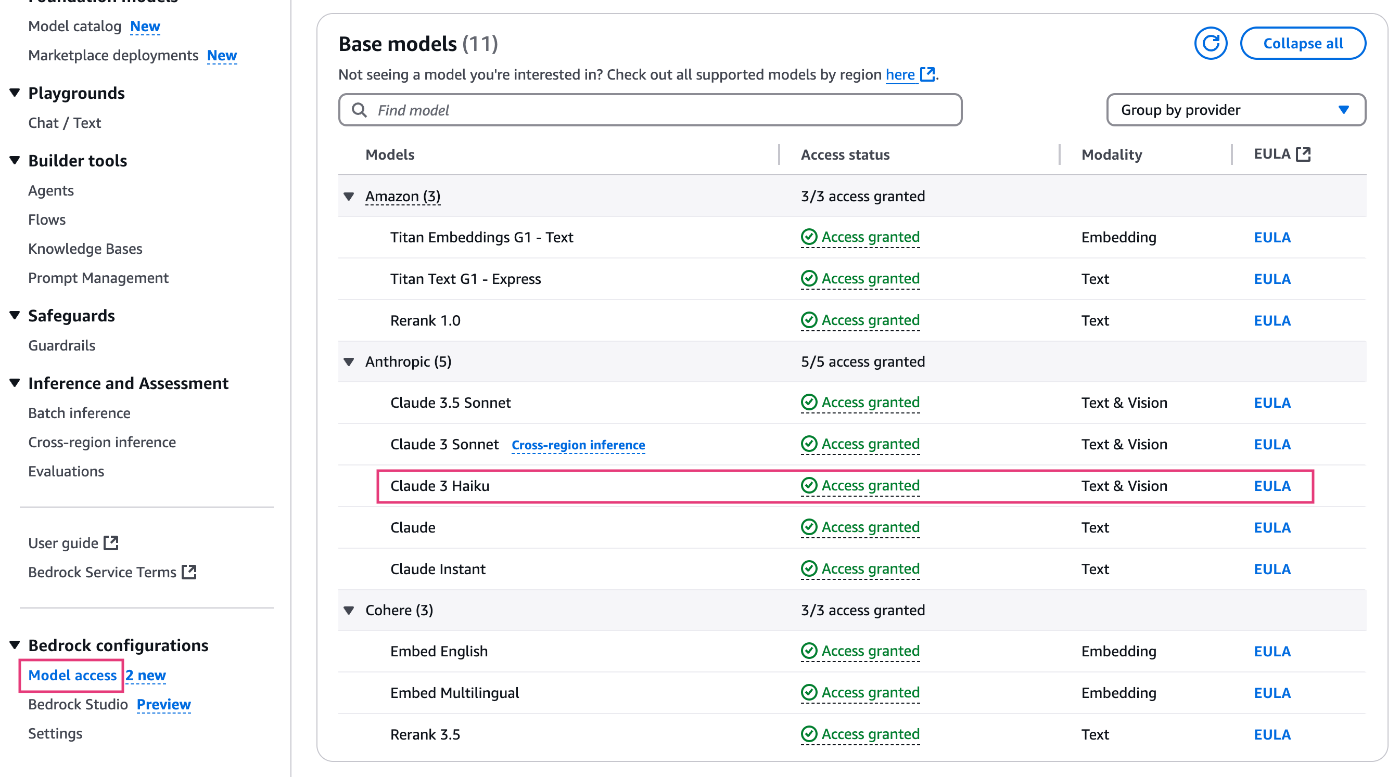The width and height of the screenshot is (1400, 777).
Task: Open Evaluations page
Action: [66, 471]
